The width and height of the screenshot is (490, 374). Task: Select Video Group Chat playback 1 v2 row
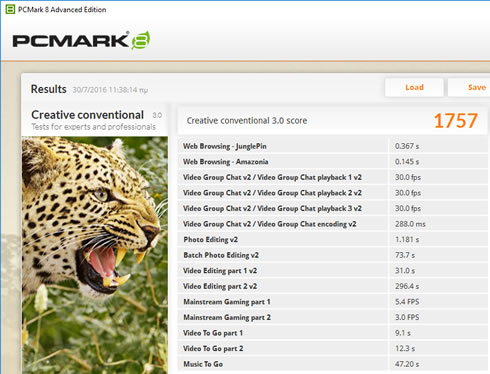point(332,177)
